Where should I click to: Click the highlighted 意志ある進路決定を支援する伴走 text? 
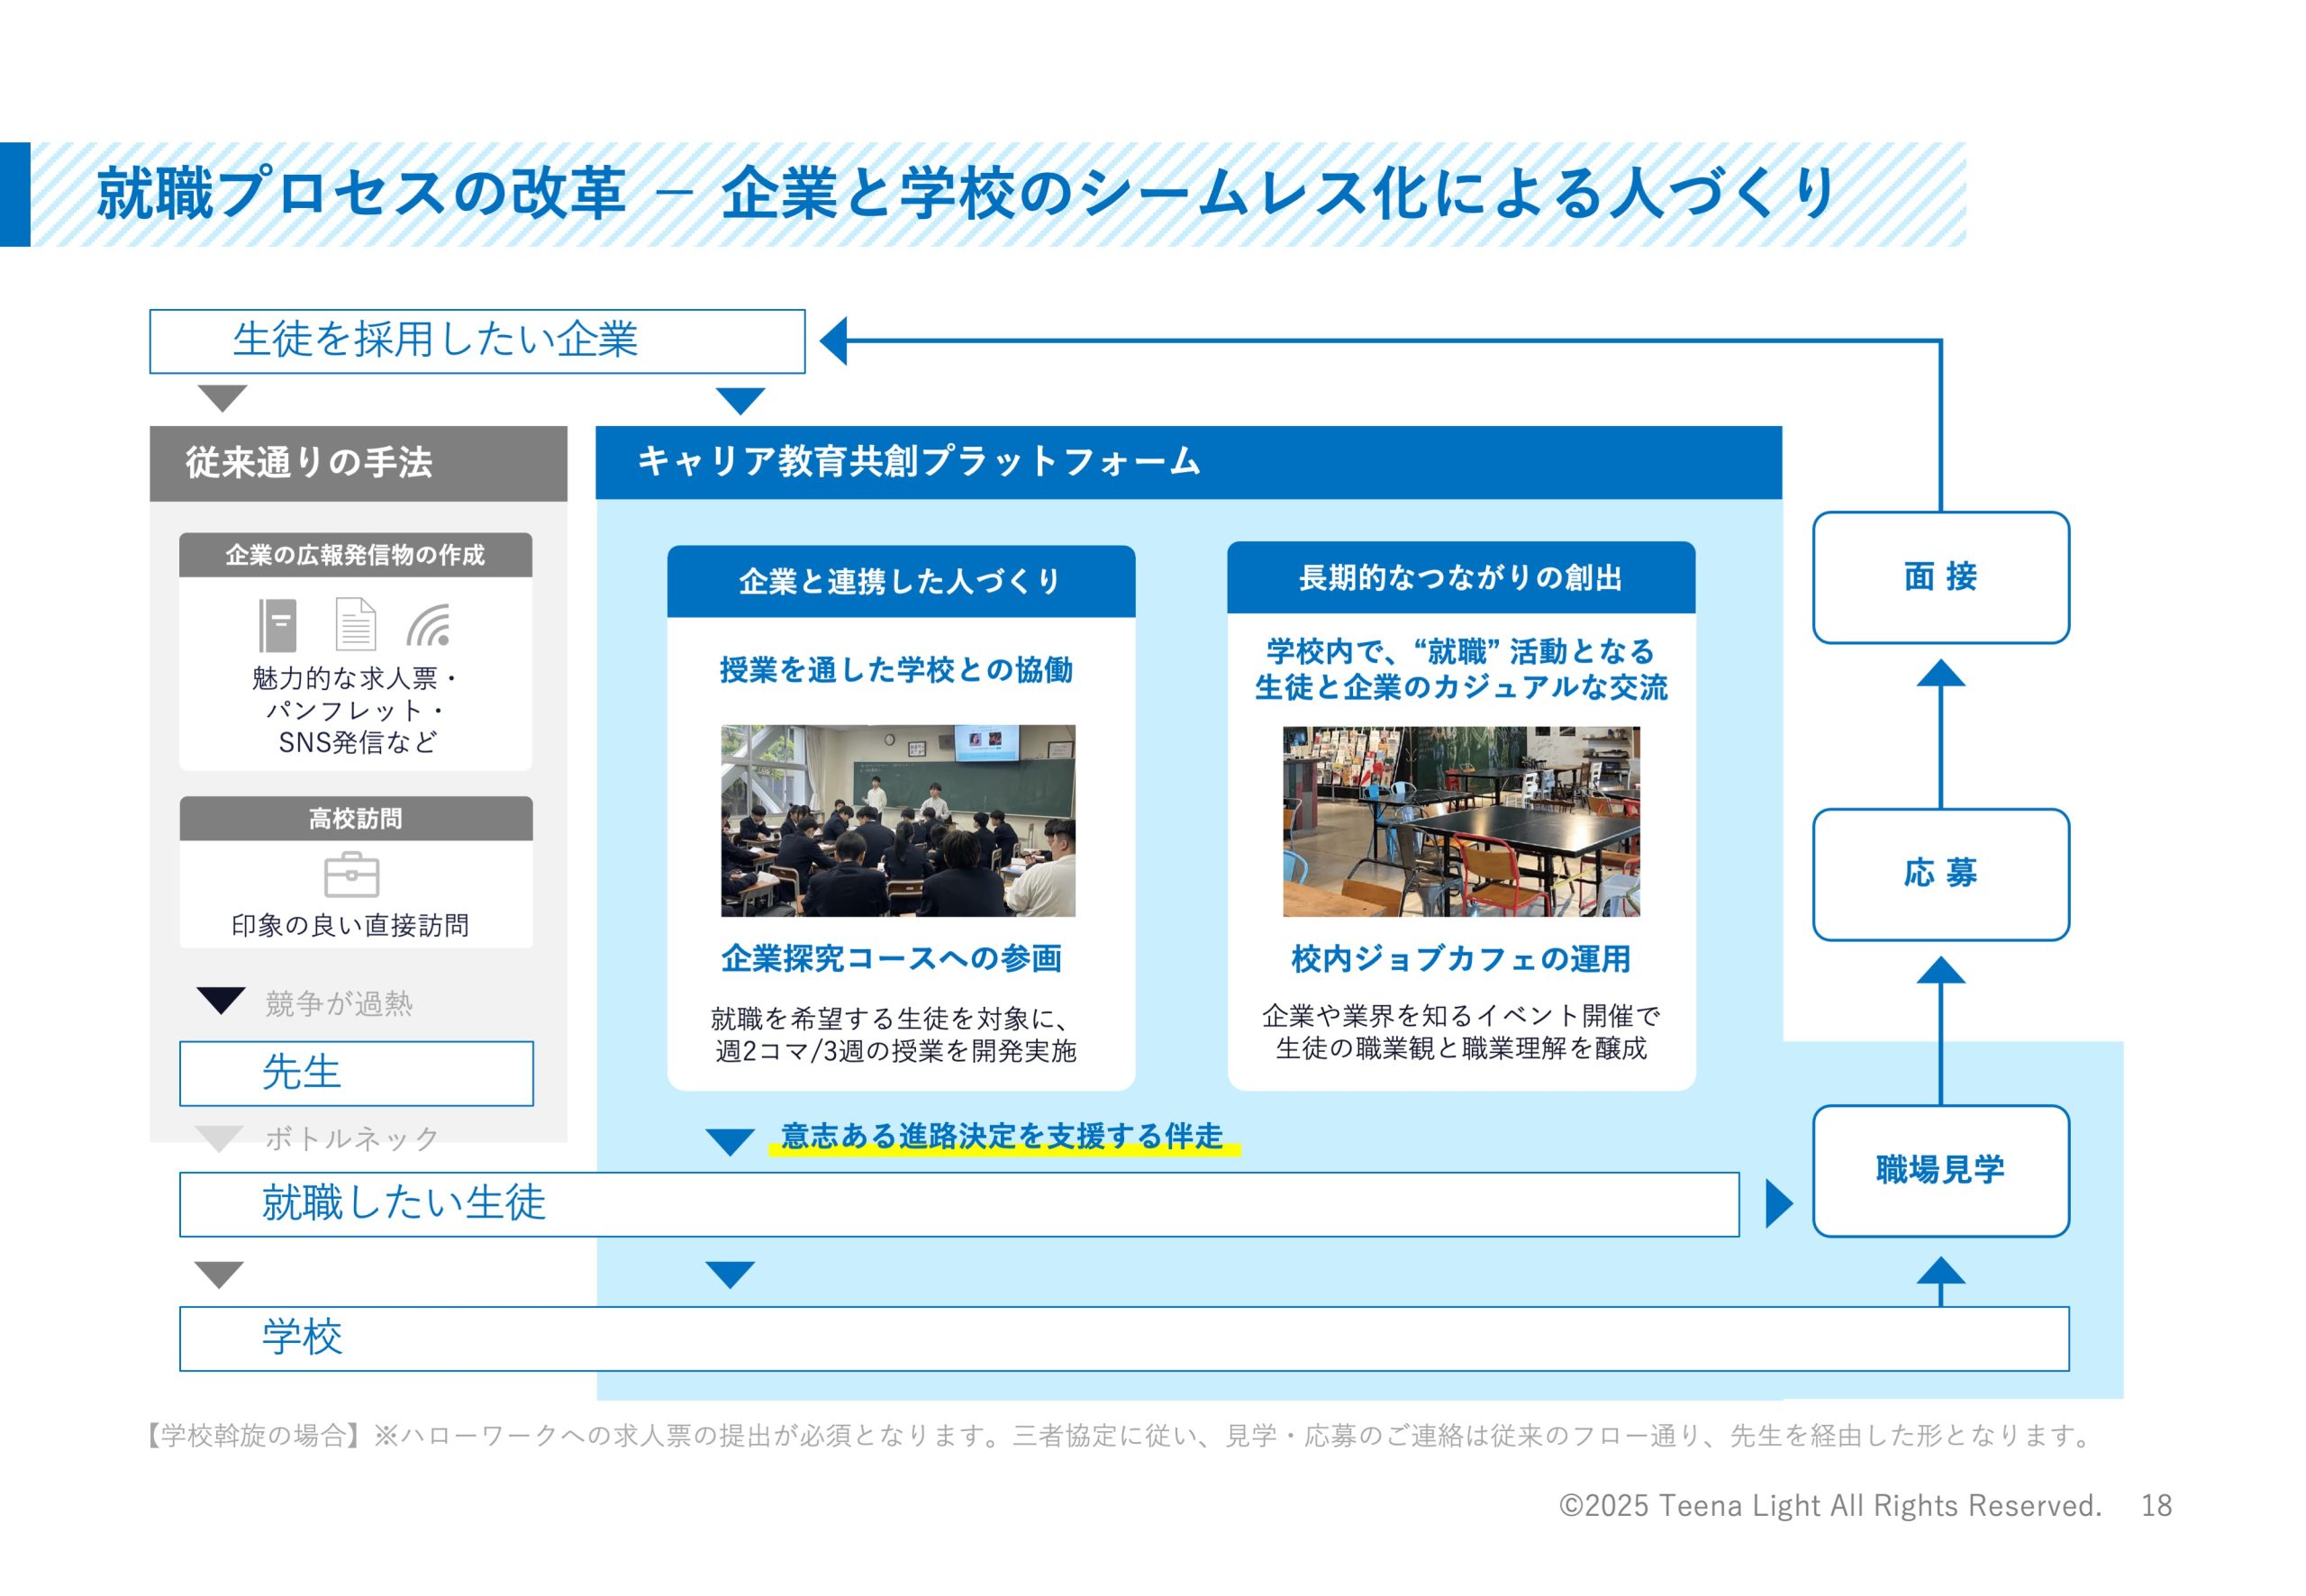[x=1002, y=1136]
